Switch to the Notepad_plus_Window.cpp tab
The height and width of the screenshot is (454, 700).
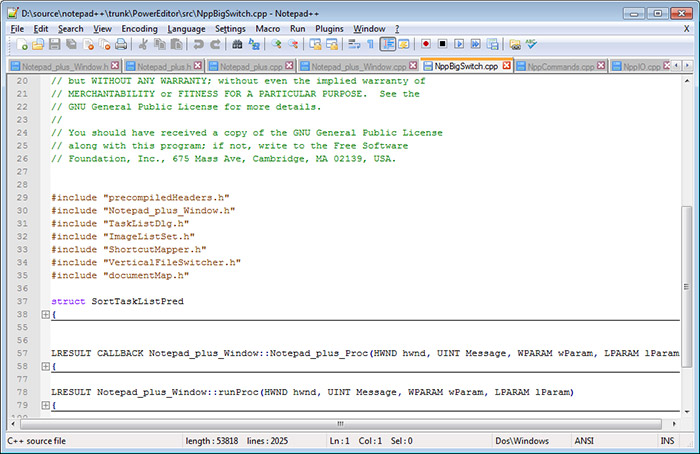pyautogui.click(x=358, y=67)
